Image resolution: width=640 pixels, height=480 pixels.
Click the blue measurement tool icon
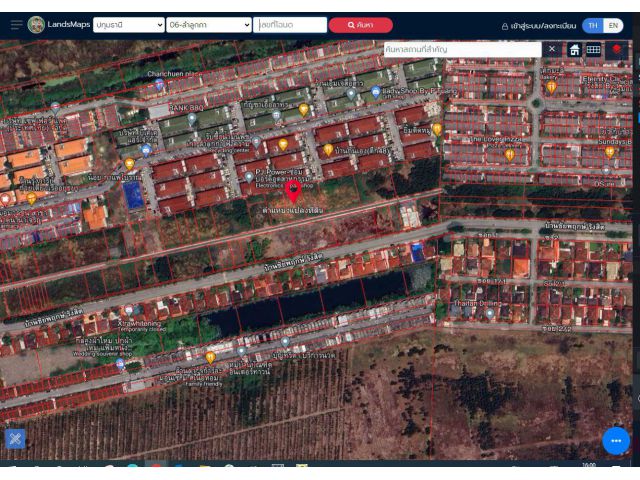tap(15, 439)
